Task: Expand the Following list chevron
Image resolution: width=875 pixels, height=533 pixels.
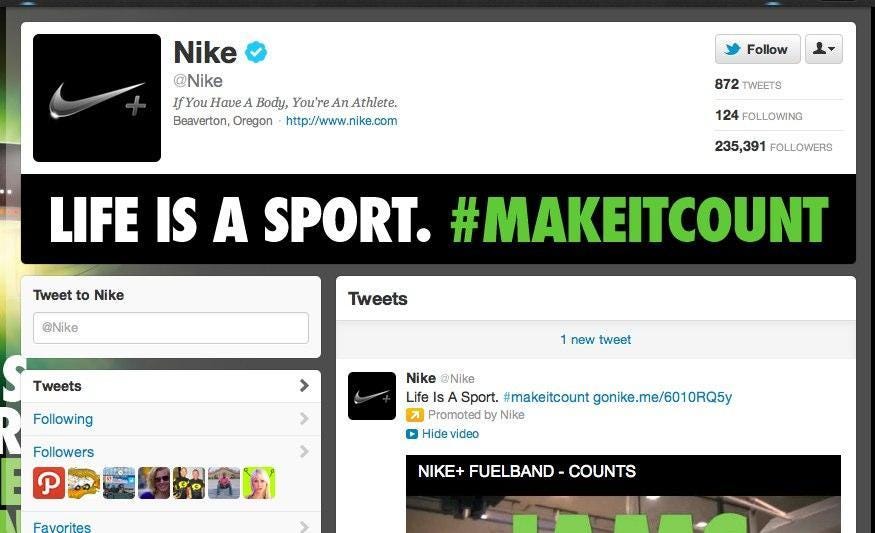Action: point(304,419)
